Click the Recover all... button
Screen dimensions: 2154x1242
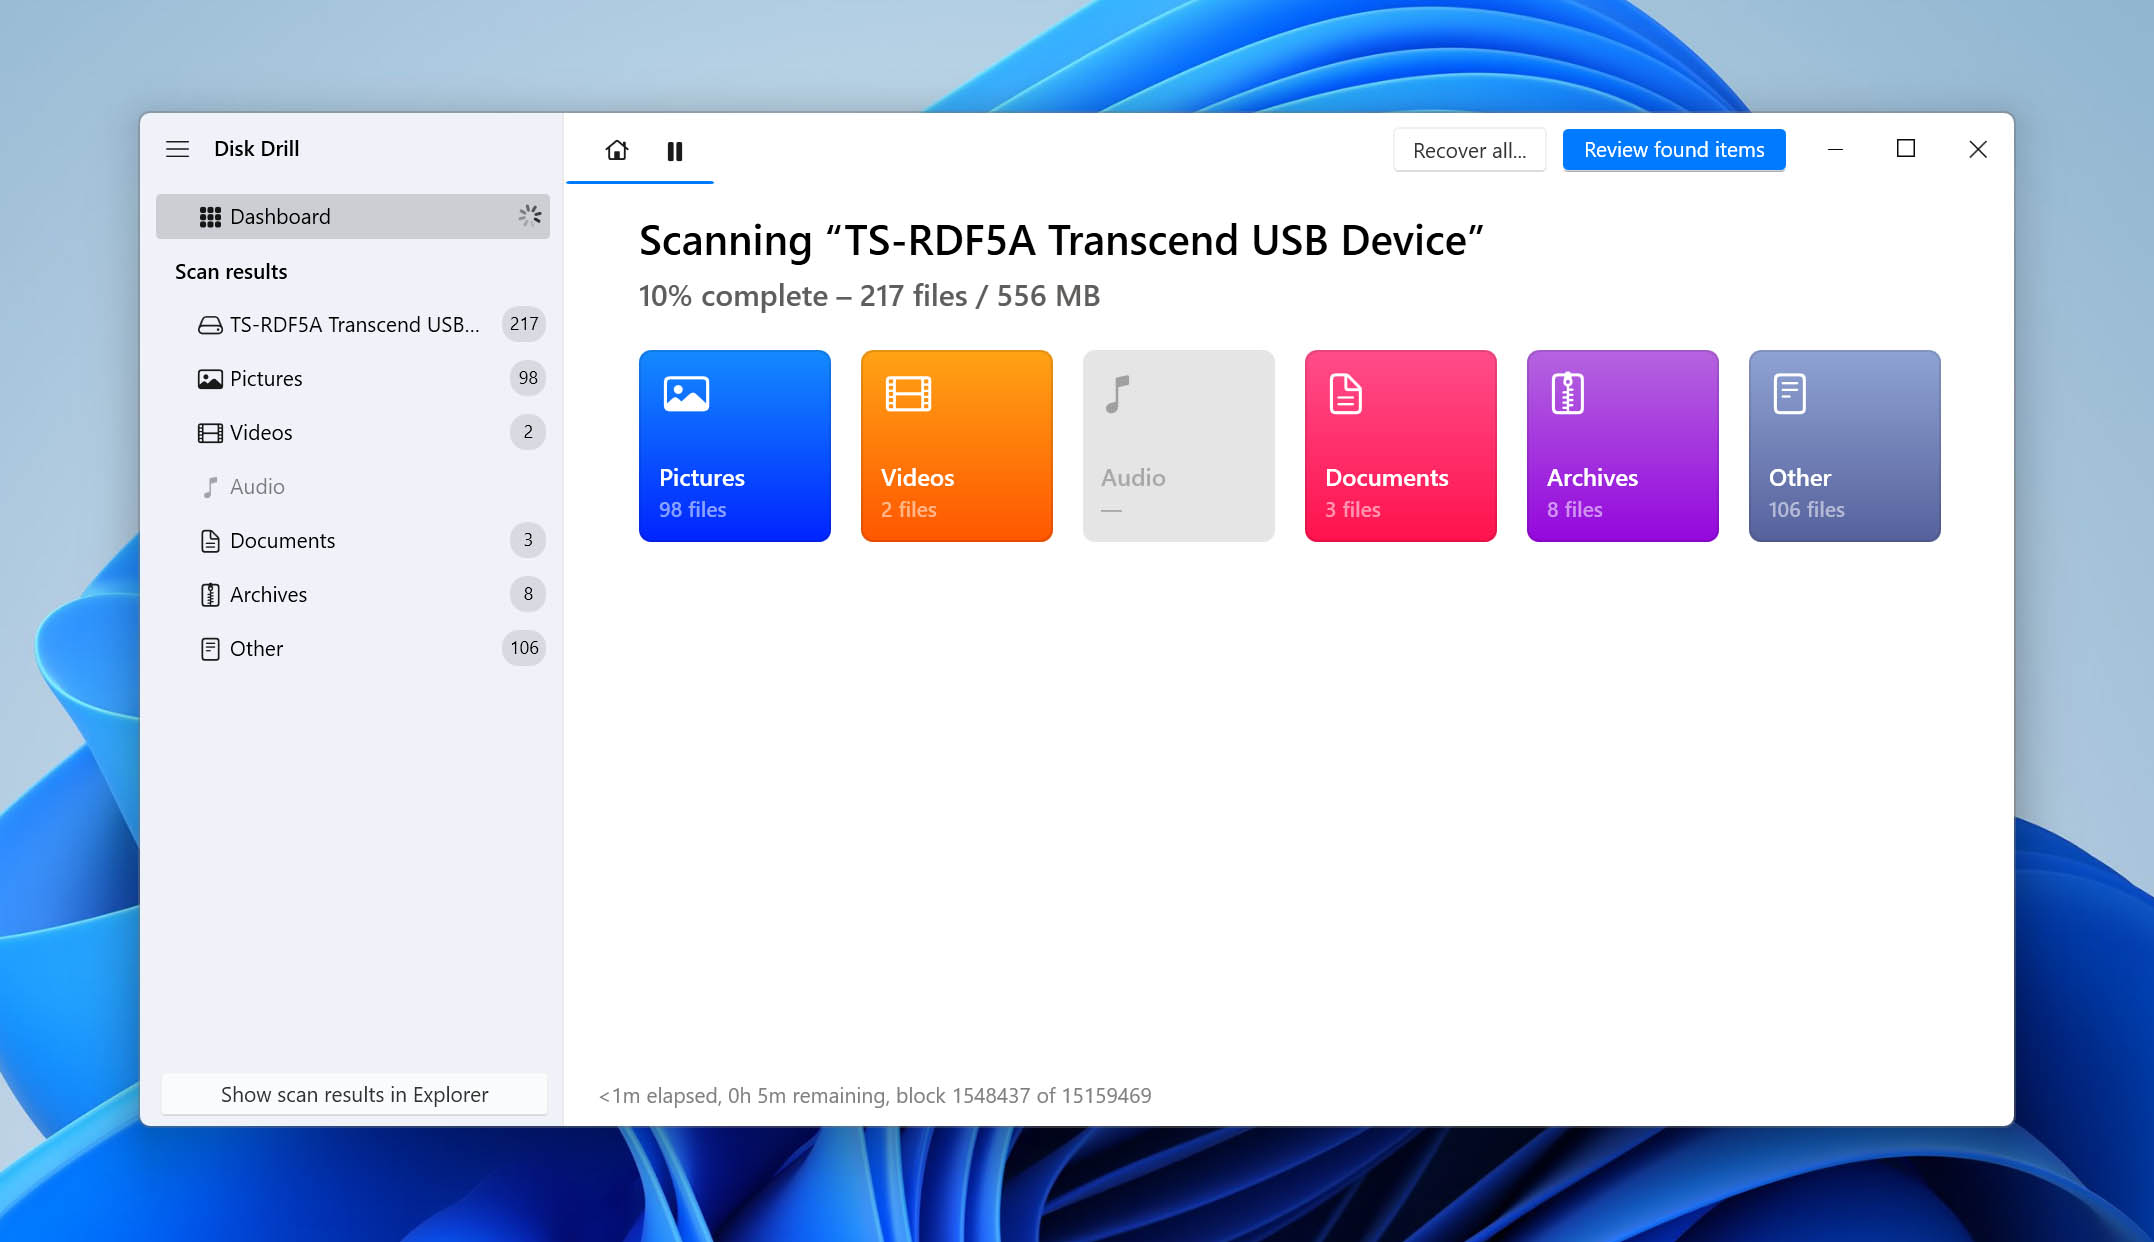pyautogui.click(x=1469, y=150)
